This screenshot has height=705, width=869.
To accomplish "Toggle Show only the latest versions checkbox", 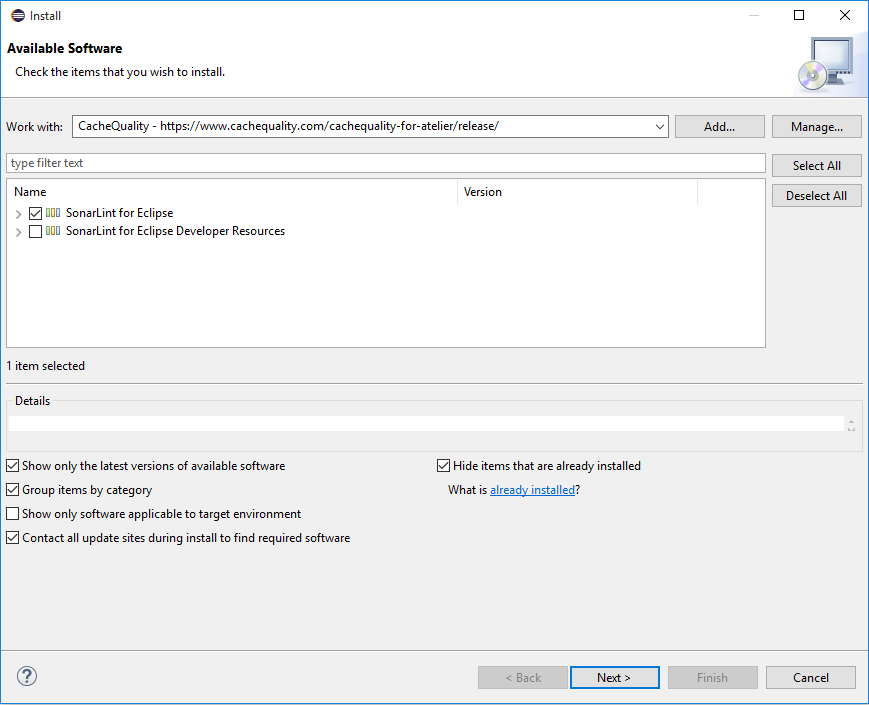I will [13, 466].
